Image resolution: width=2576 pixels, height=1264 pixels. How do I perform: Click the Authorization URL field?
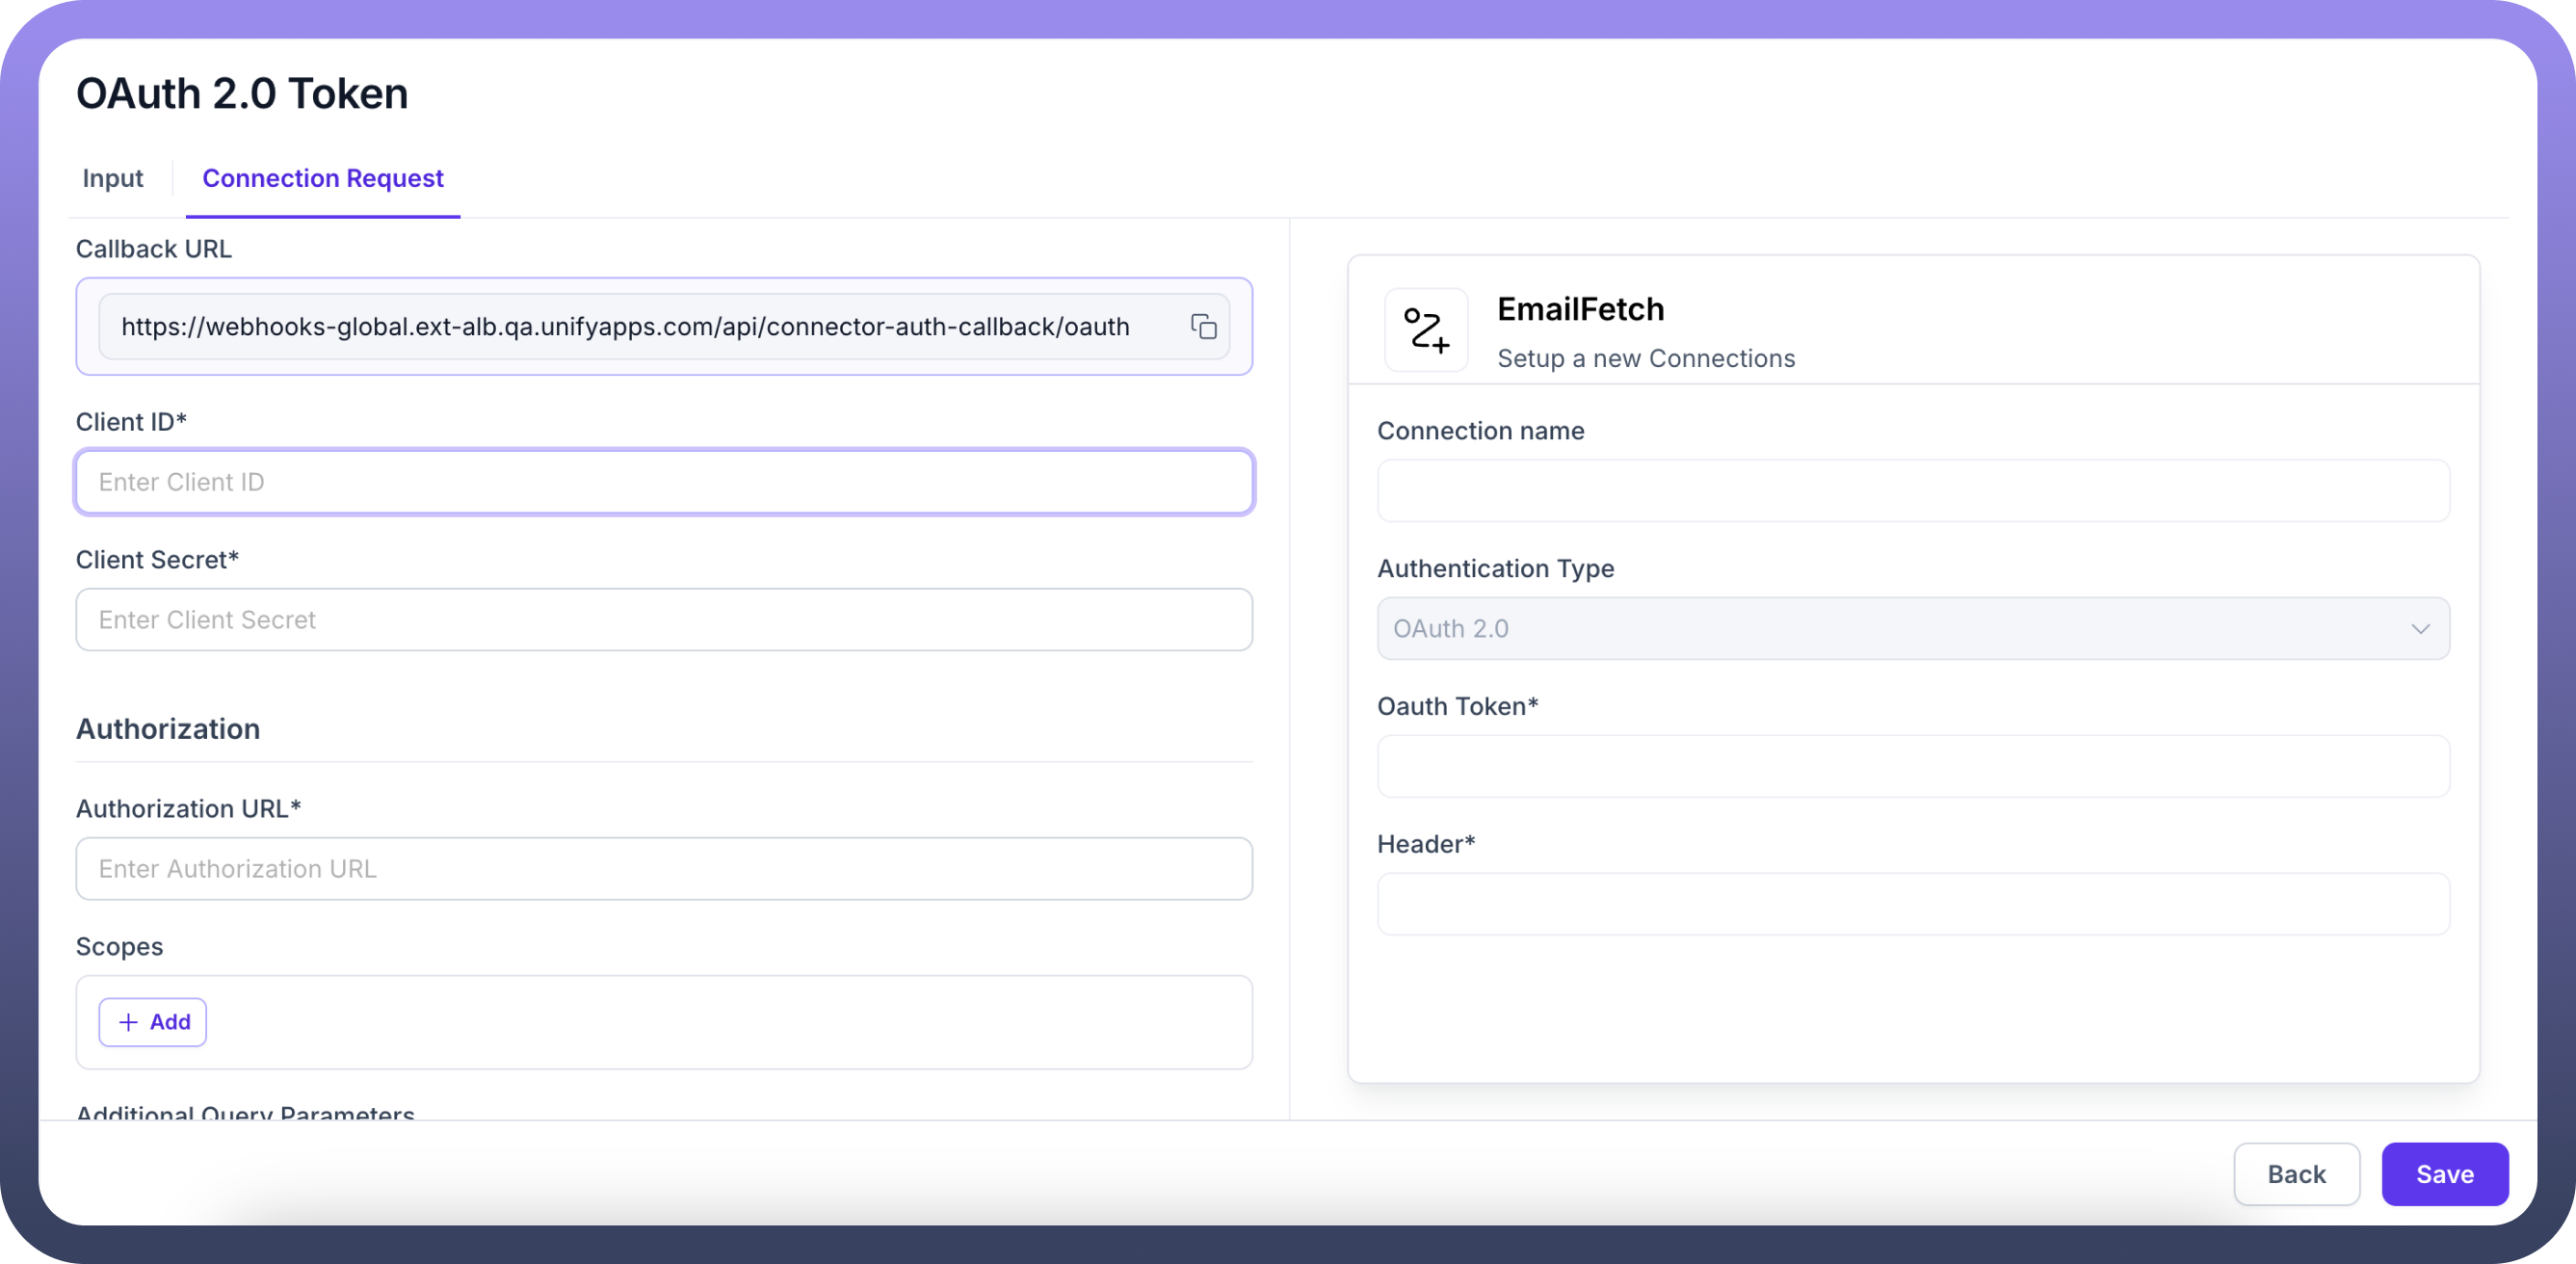point(663,869)
